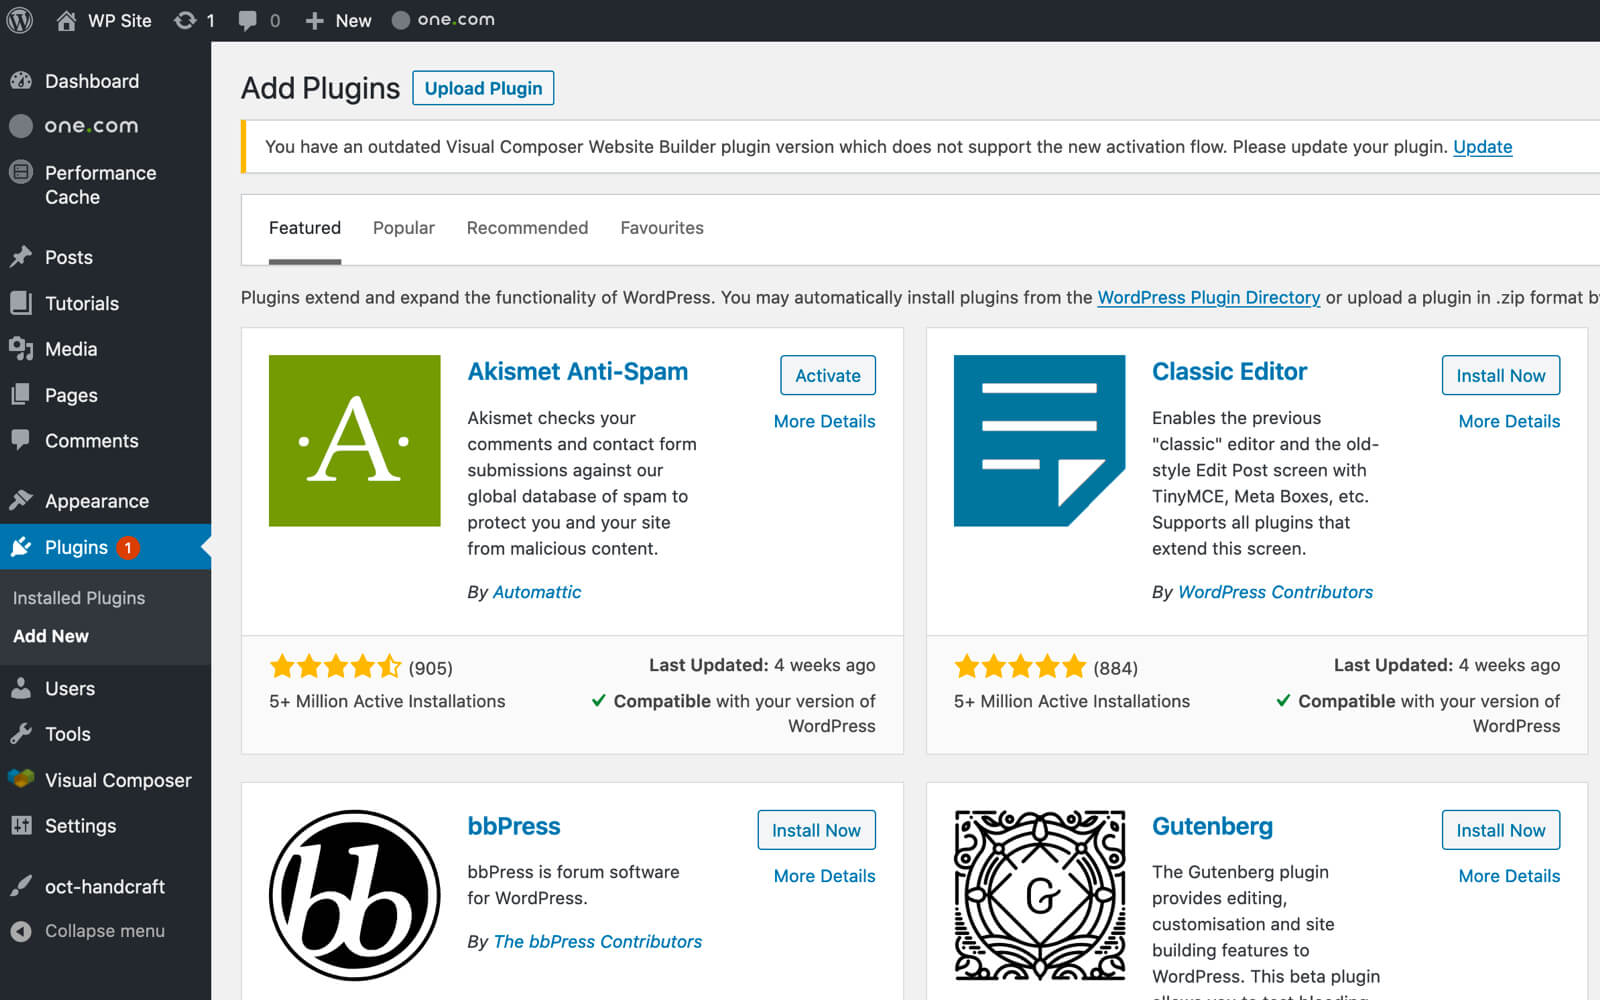The height and width of the screenshot is (1000, 1600).
Task: Open More Details for Akismet
Action: pos(824,421)
